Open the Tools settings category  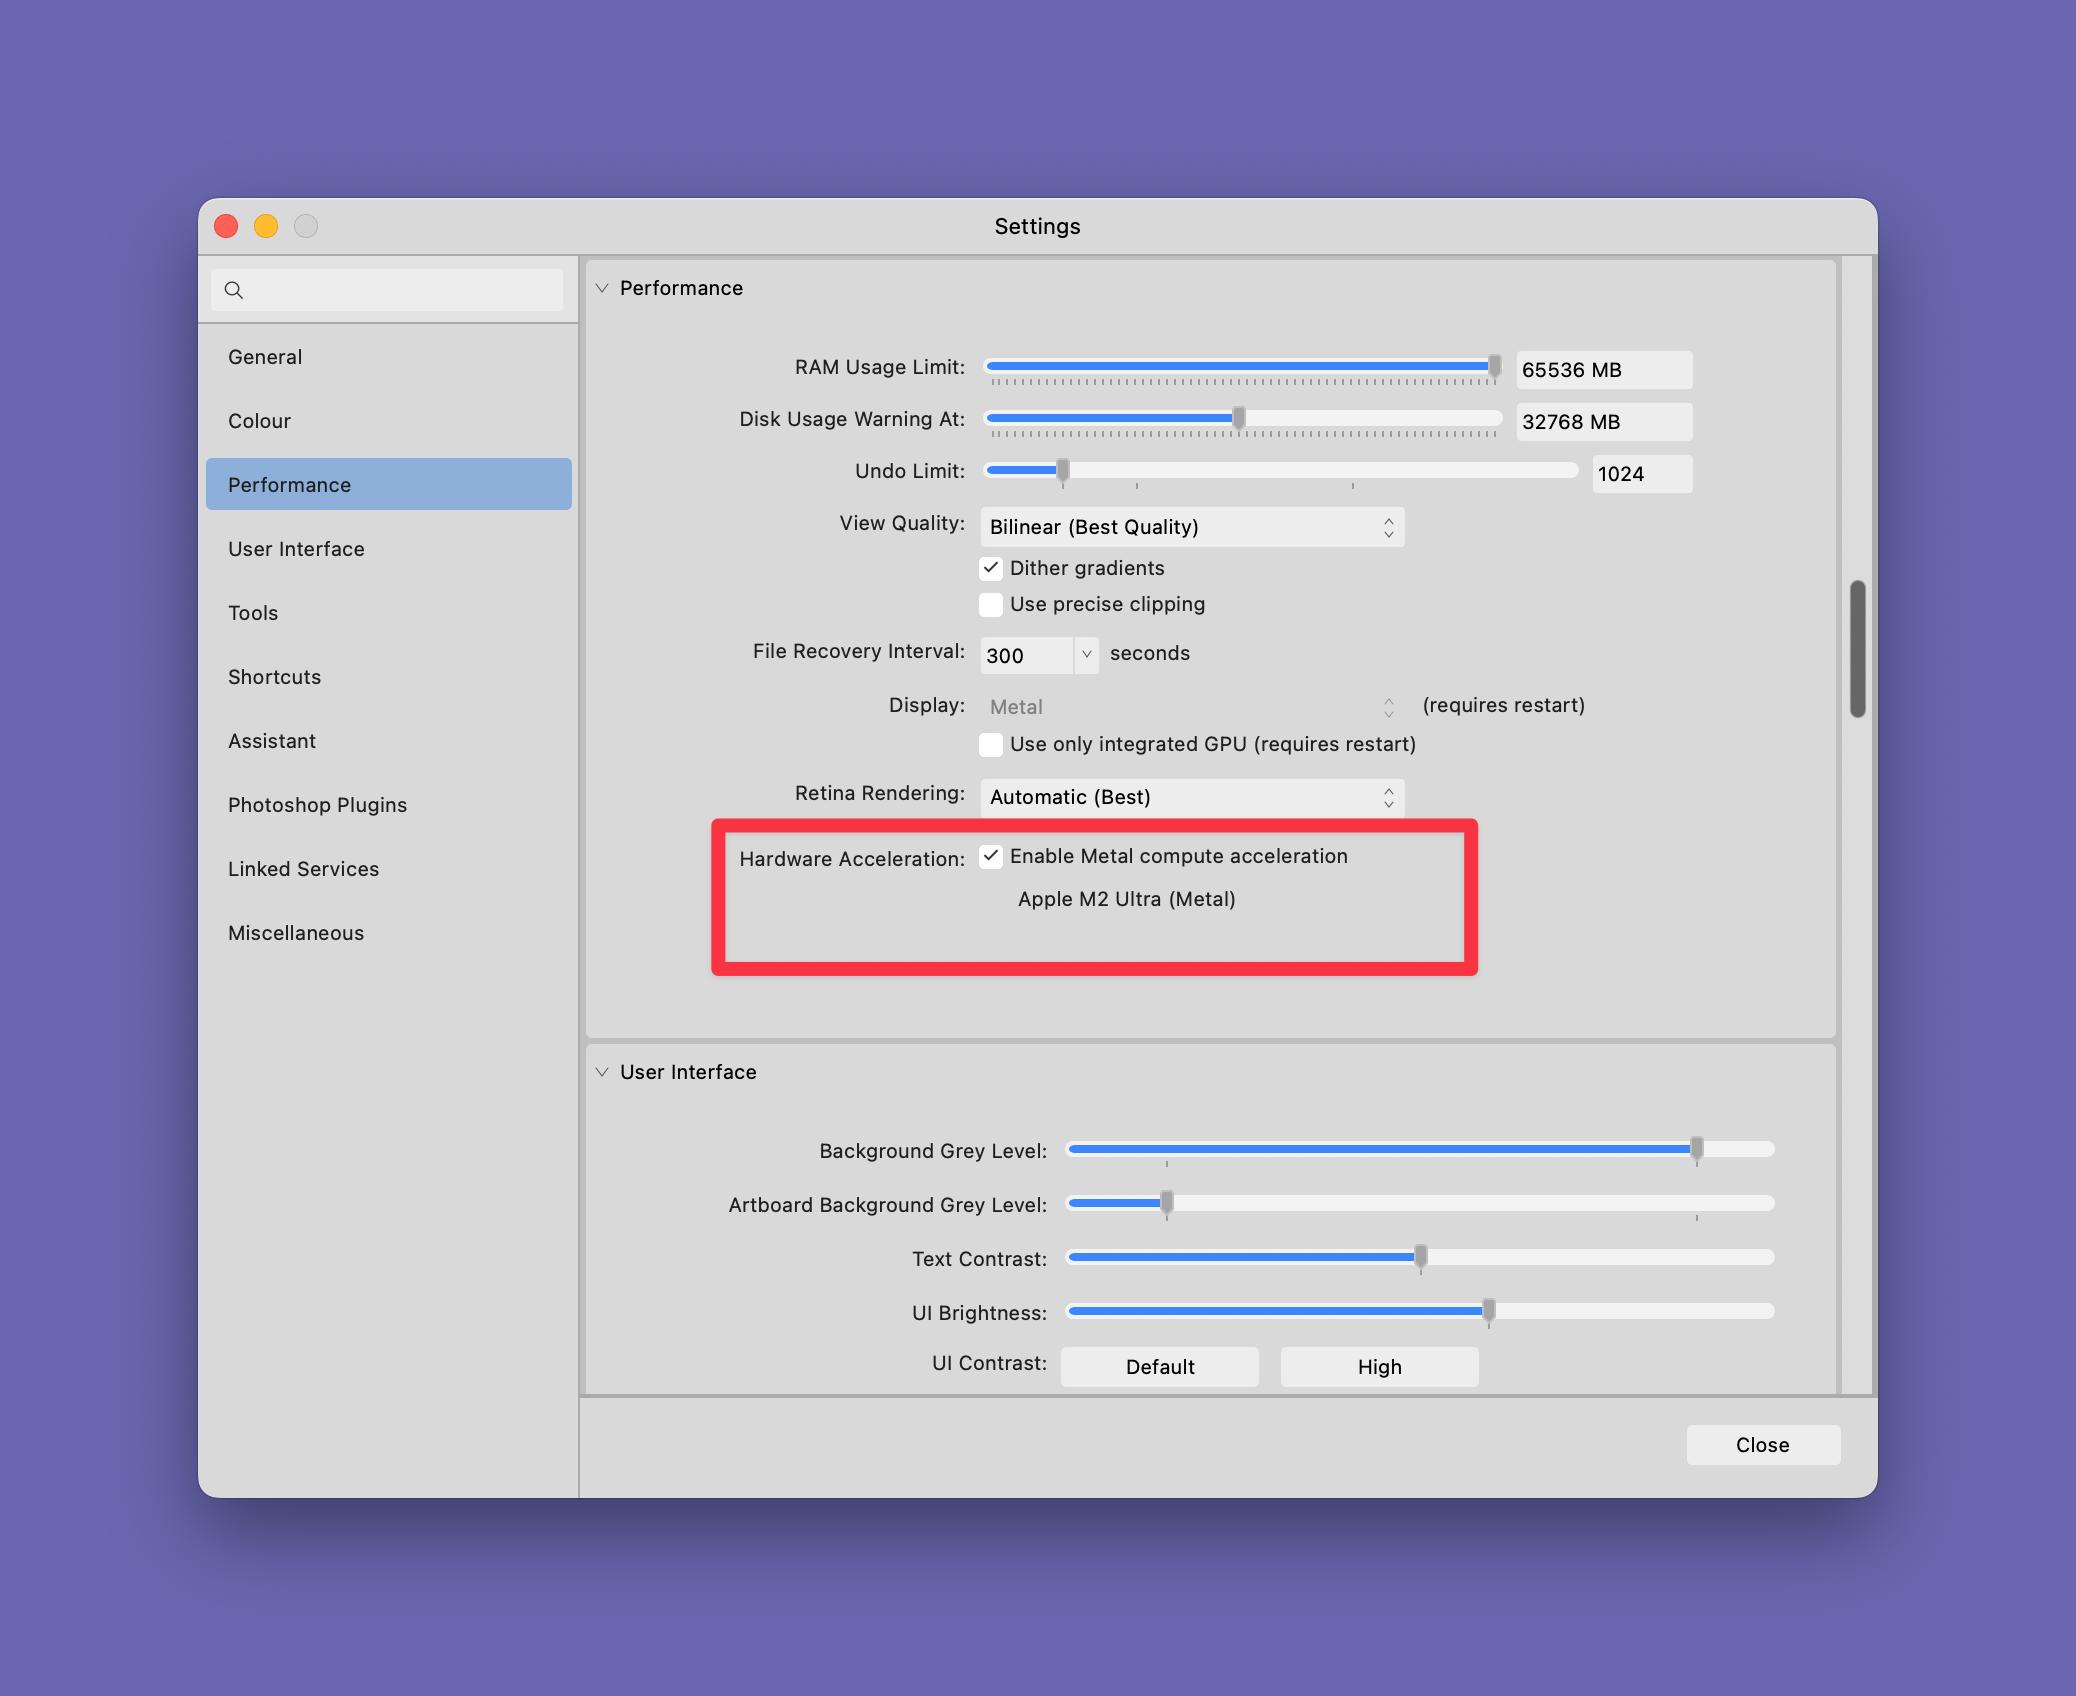coord(388,613)
